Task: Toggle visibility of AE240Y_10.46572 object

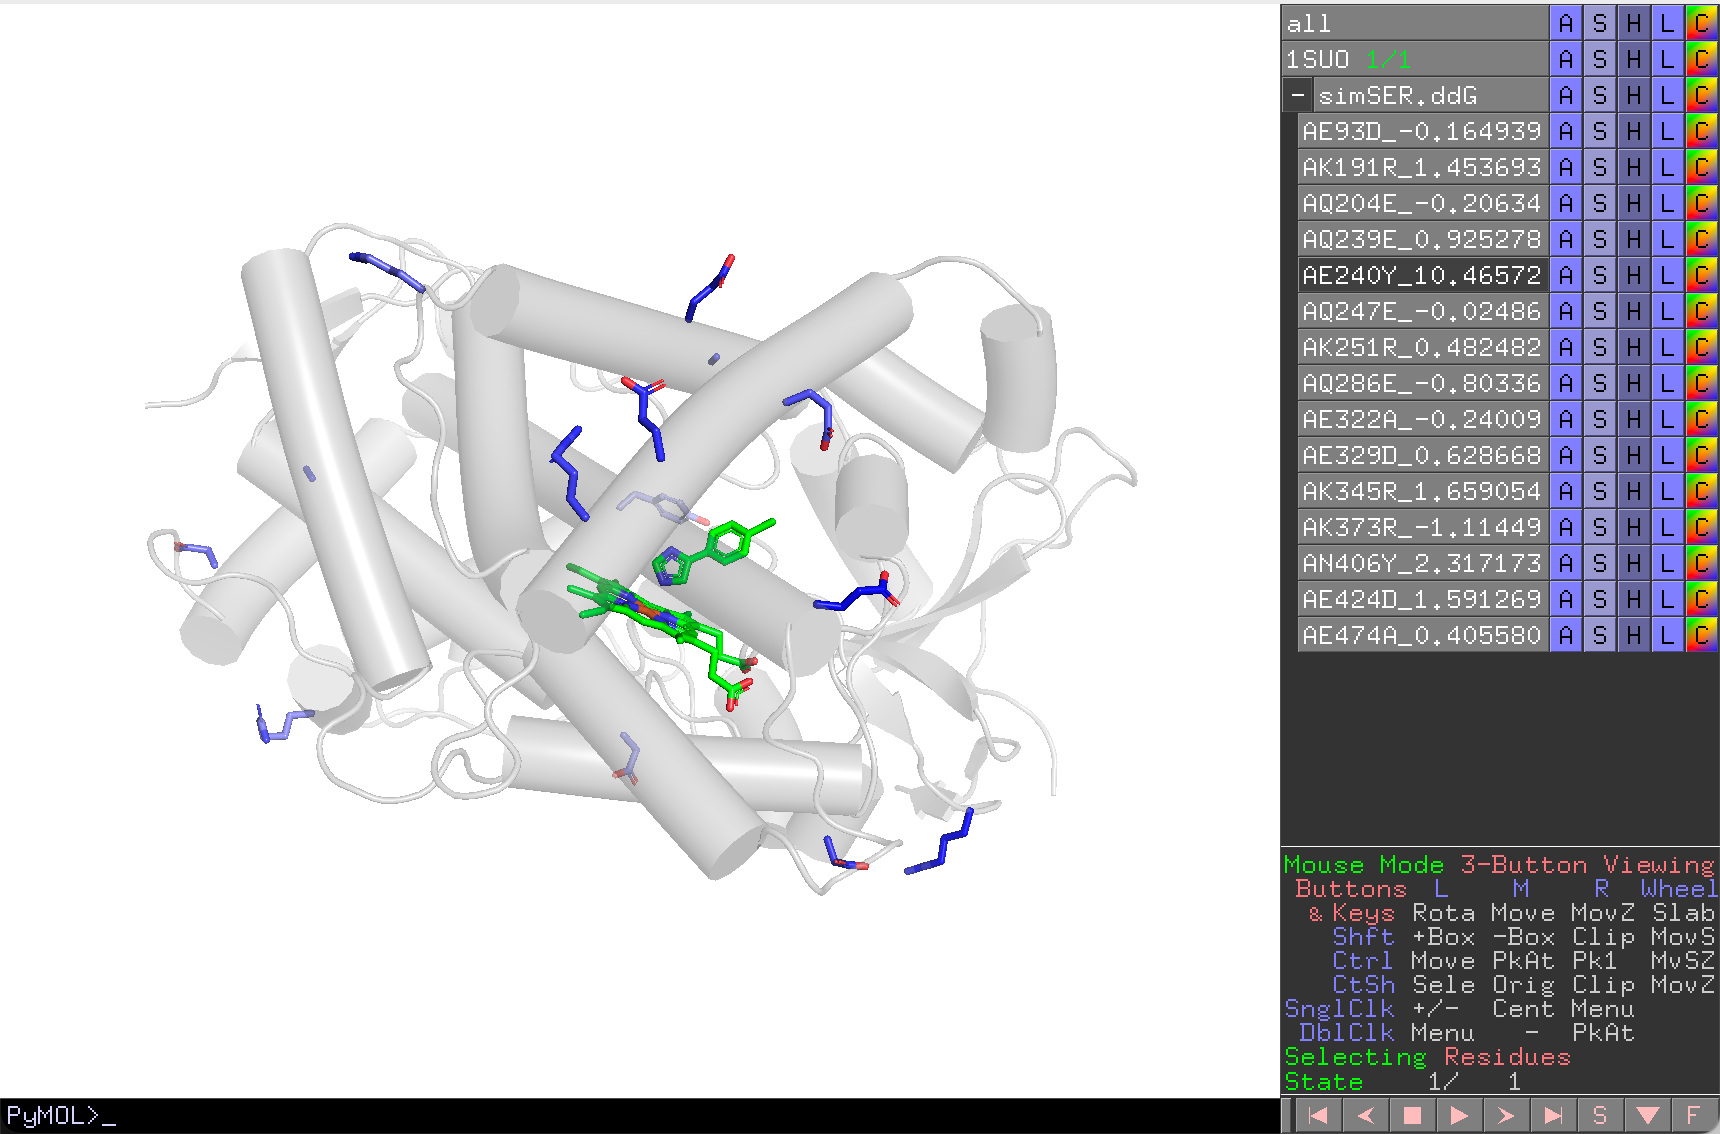Action: tap(1423, 275)
